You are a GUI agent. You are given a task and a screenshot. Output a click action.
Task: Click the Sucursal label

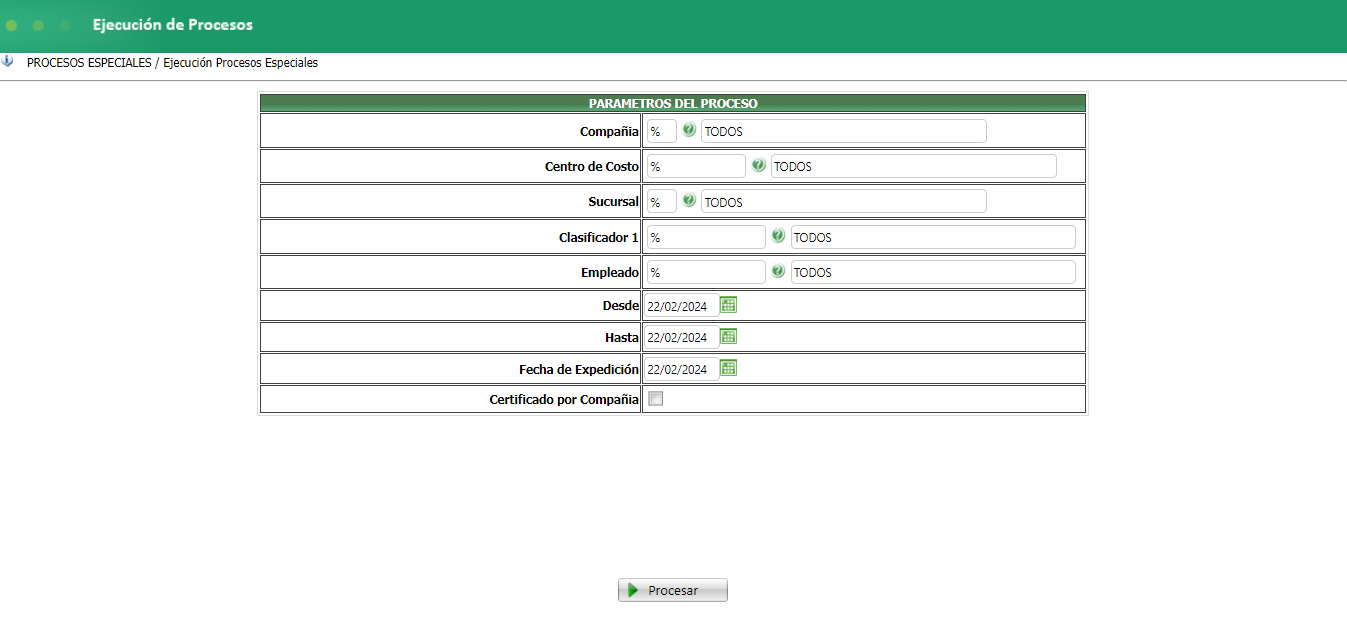(x=614, y=201)
